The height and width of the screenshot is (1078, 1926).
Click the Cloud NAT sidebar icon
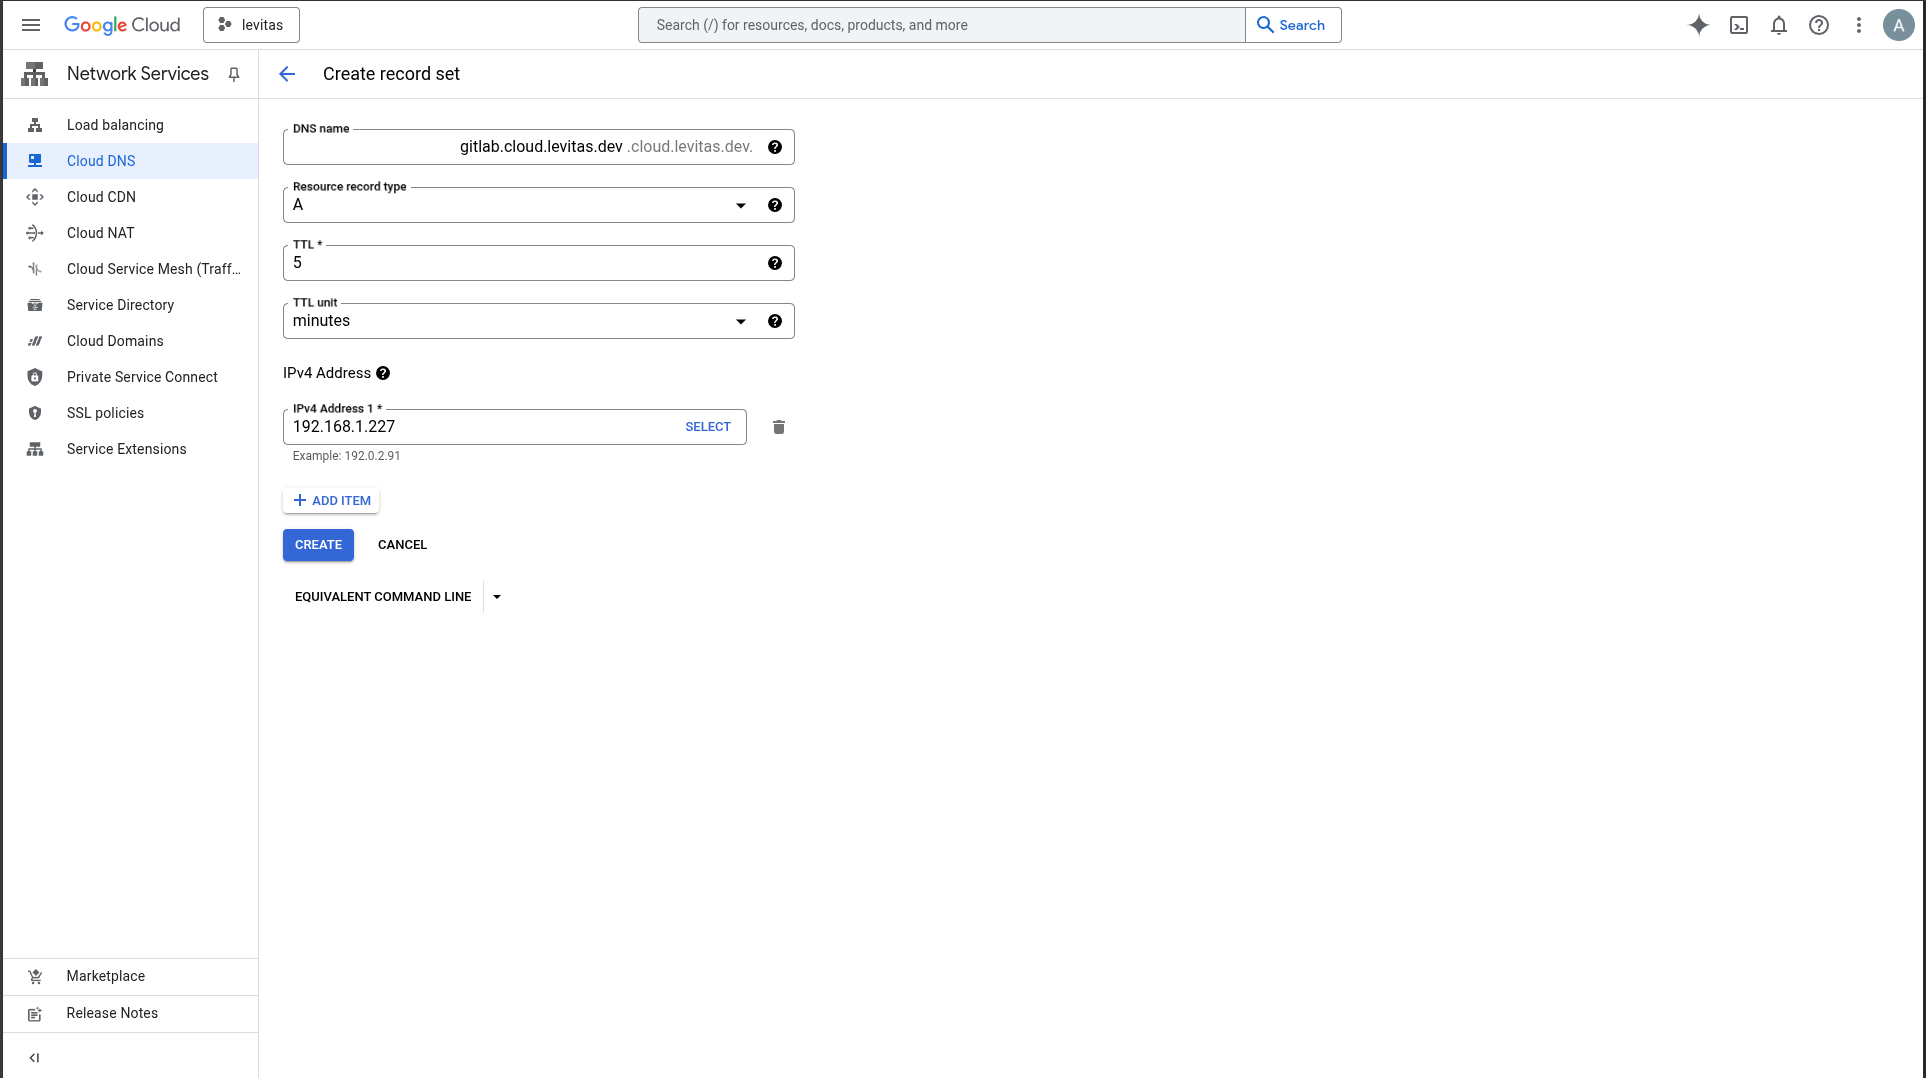[x=35, y=233]
